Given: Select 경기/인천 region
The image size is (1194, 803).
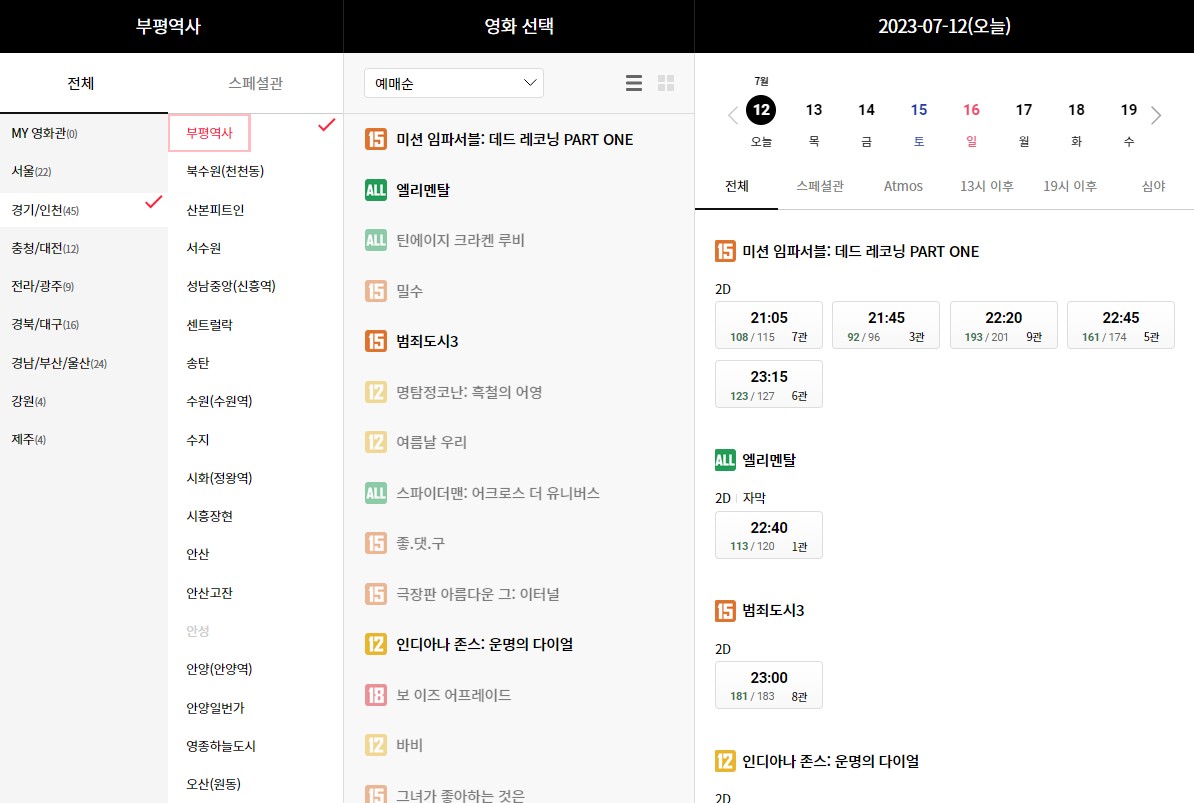Looking at the screenshot, I should pyautogui.click(x=84, y=210).
